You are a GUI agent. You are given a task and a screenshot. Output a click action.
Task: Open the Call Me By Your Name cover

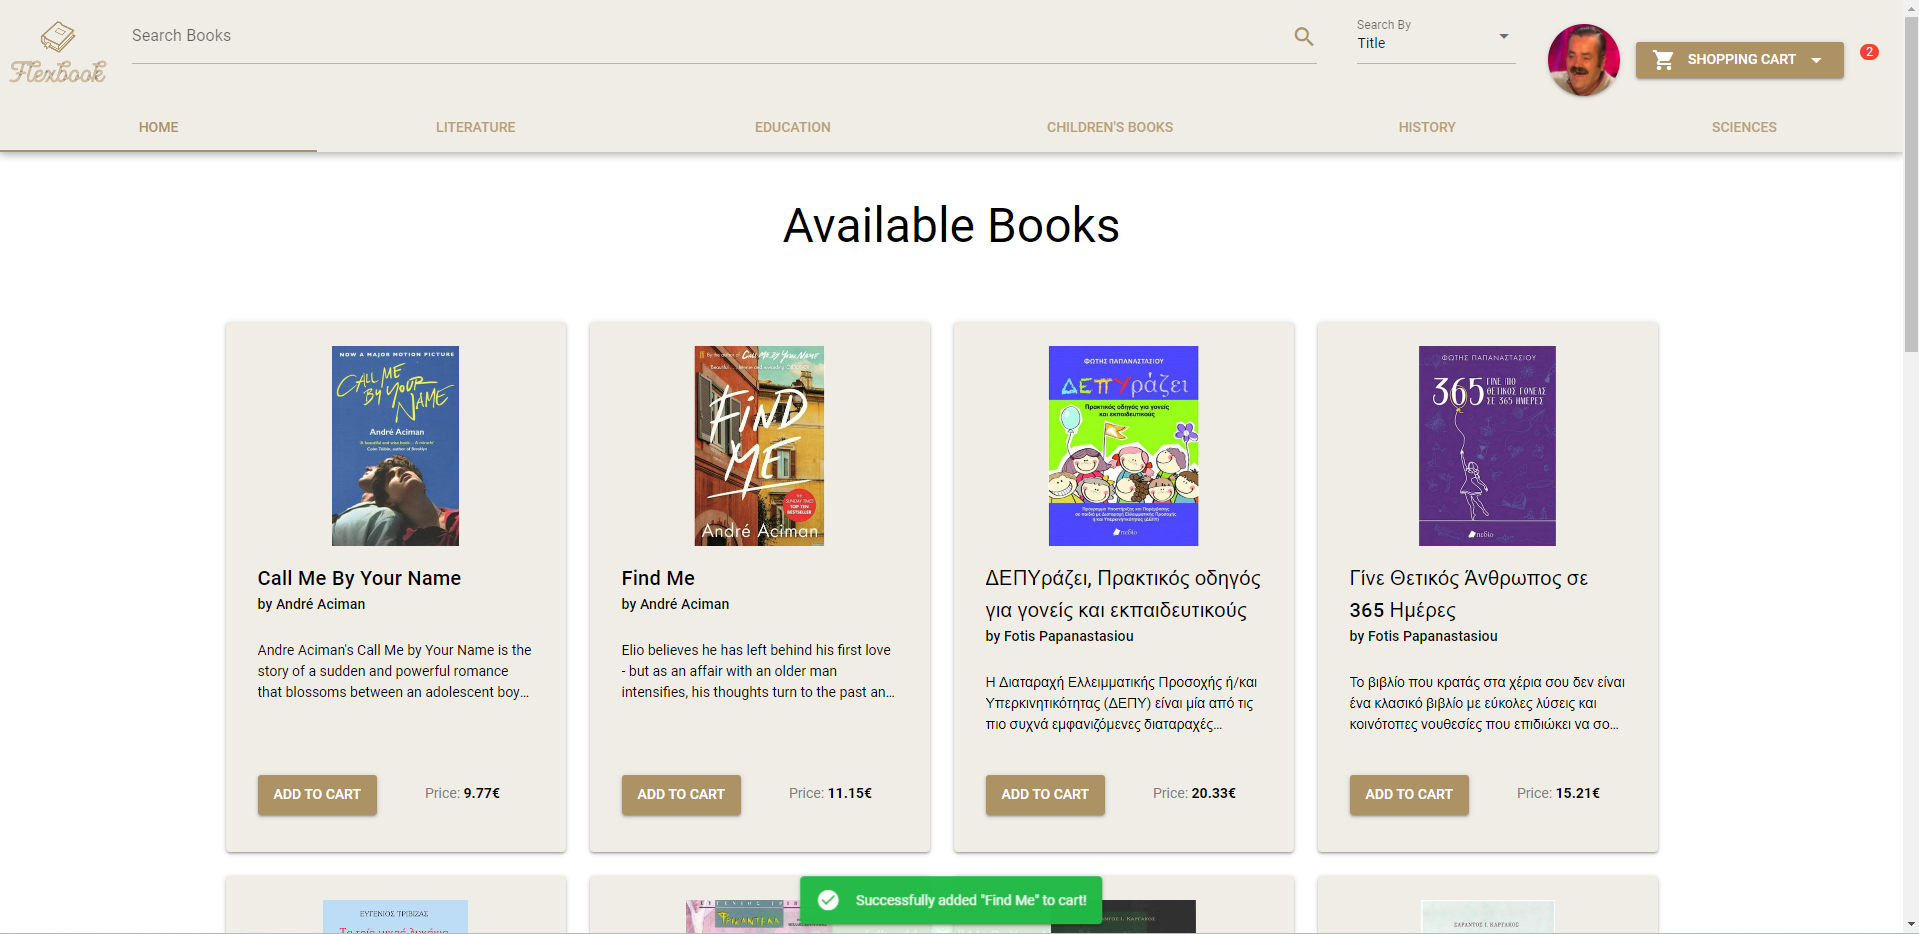(395, 446)
